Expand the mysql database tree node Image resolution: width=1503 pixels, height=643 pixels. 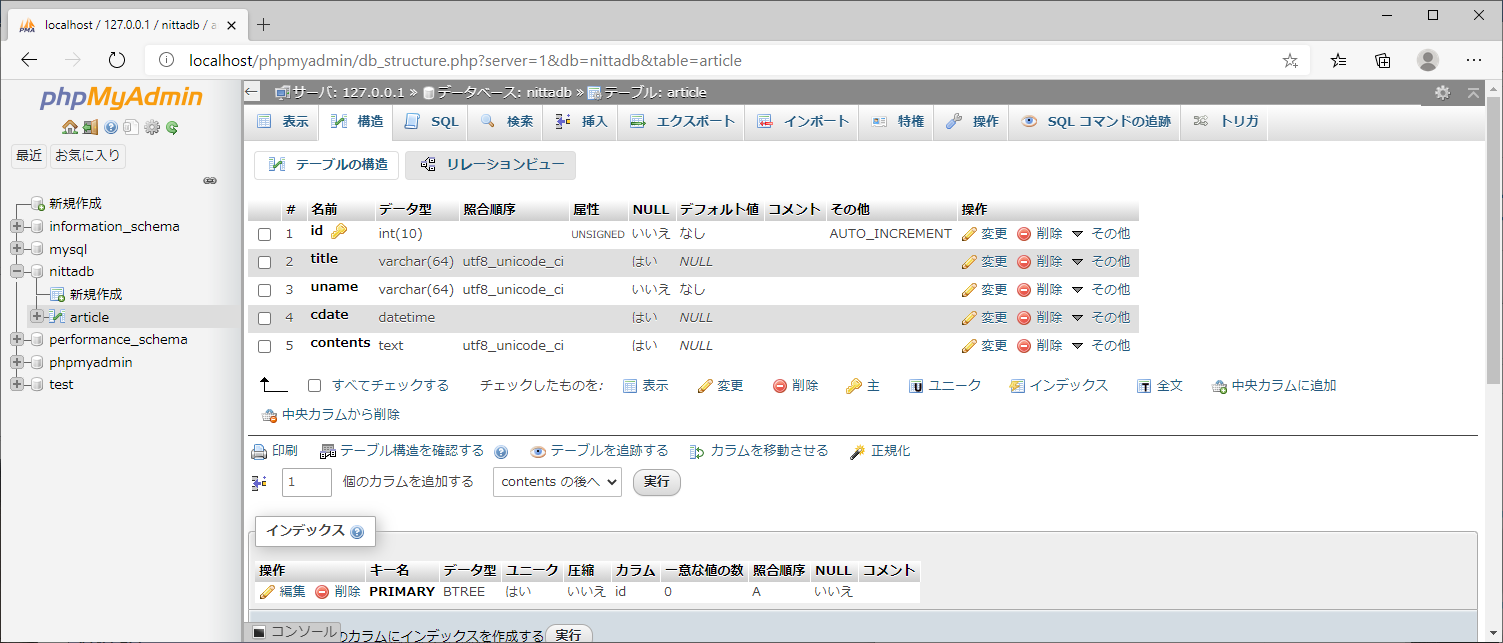tap(17, 249)
